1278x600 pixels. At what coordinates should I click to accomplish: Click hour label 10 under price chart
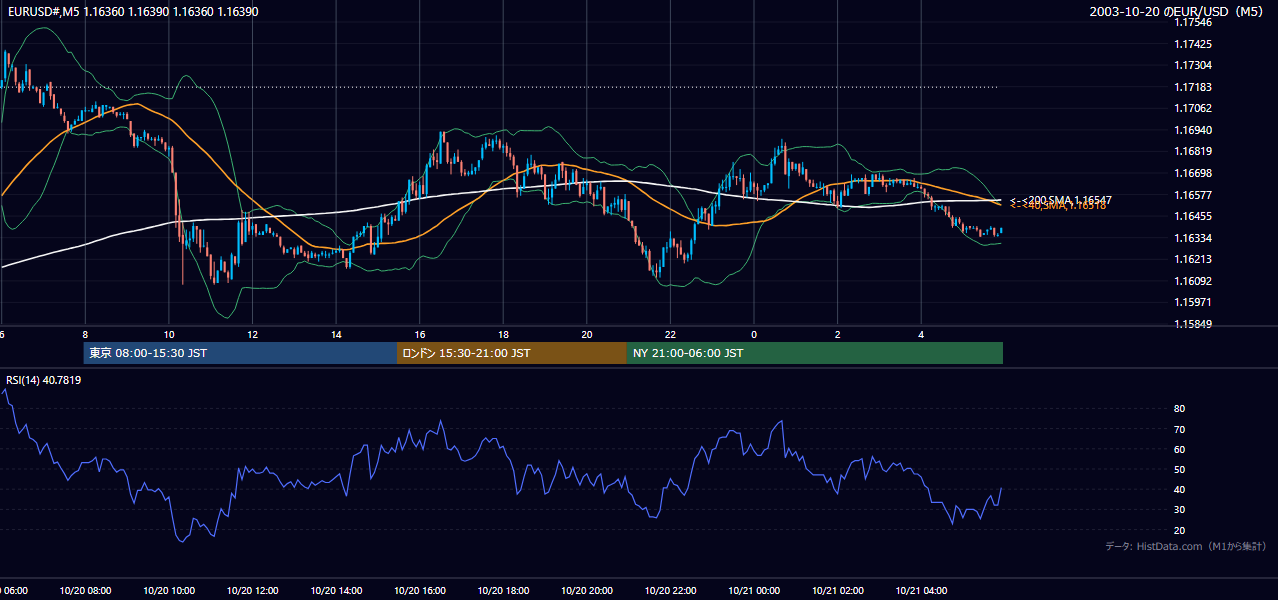click(169, 335)
